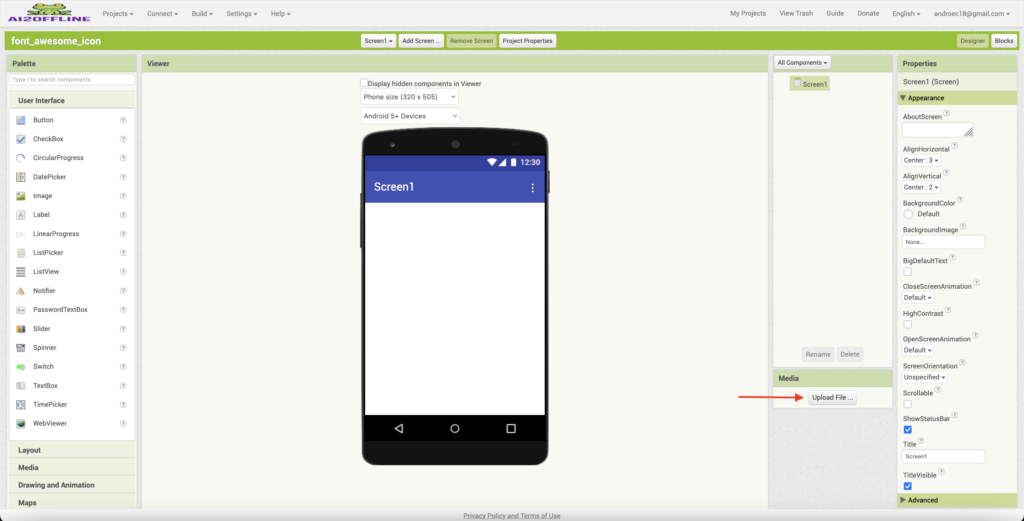
Task: Open the CloseScreenAnimation Default dropdown
Action: point(918,298)
